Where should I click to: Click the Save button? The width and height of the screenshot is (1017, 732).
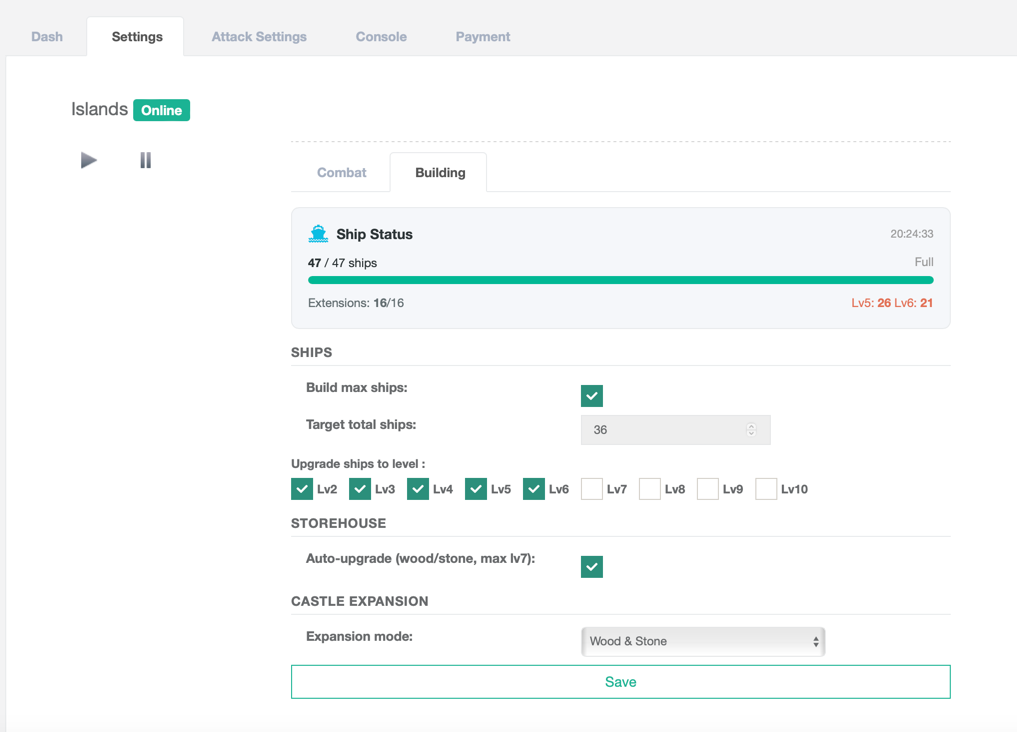(620, 682)
